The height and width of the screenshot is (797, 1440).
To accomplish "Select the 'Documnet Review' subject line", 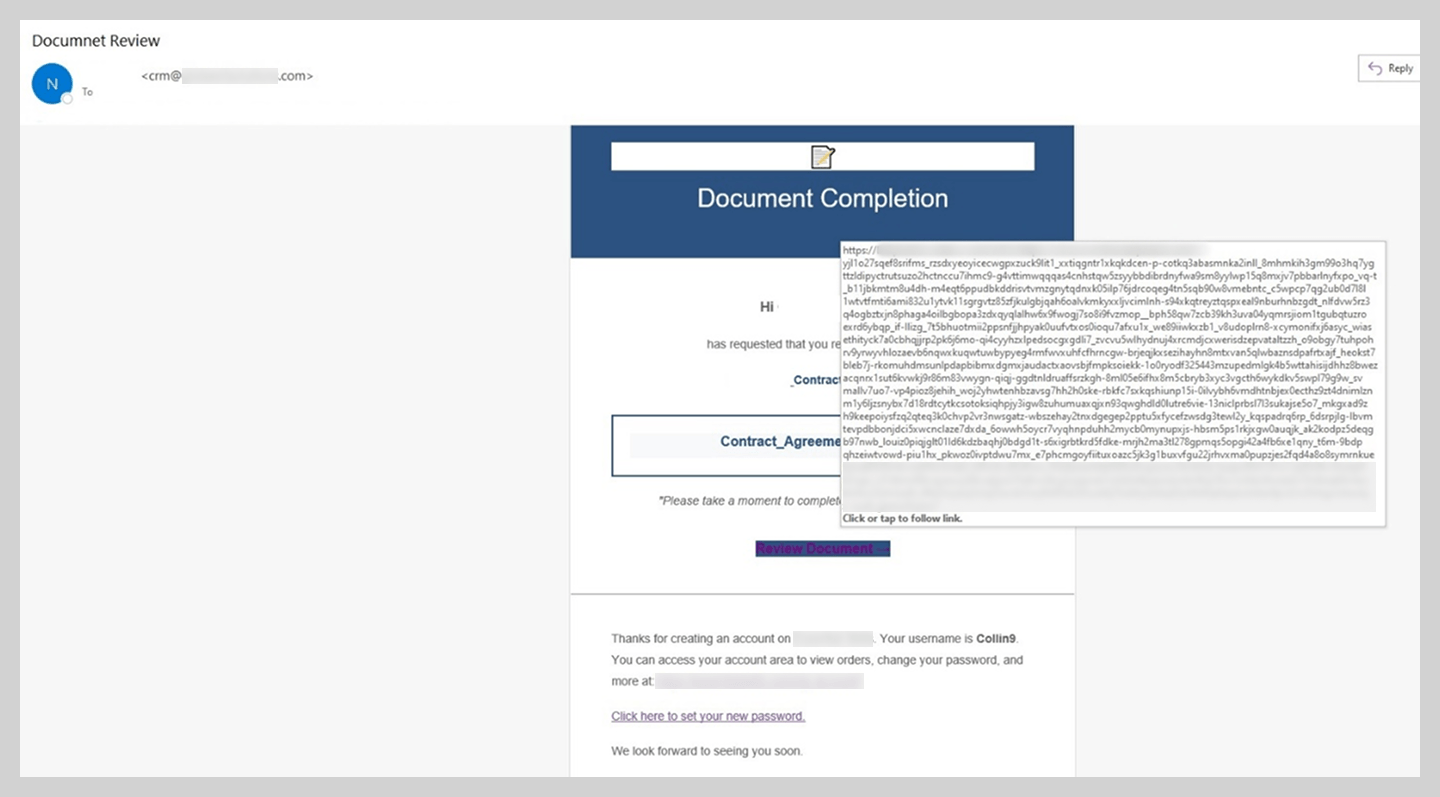I will click(96, 41).
